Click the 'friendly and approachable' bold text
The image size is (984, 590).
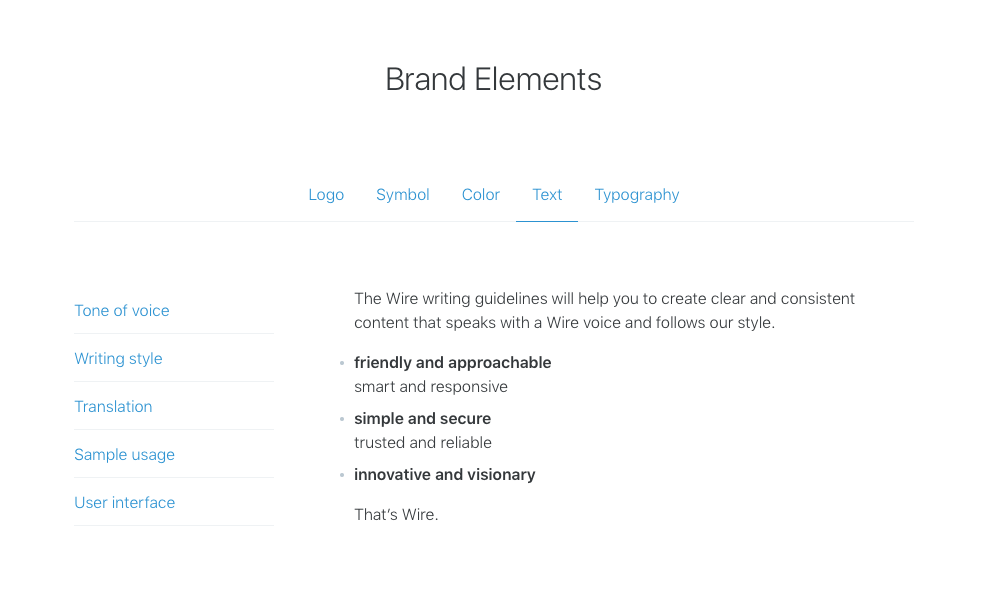[x=452, y=362]
